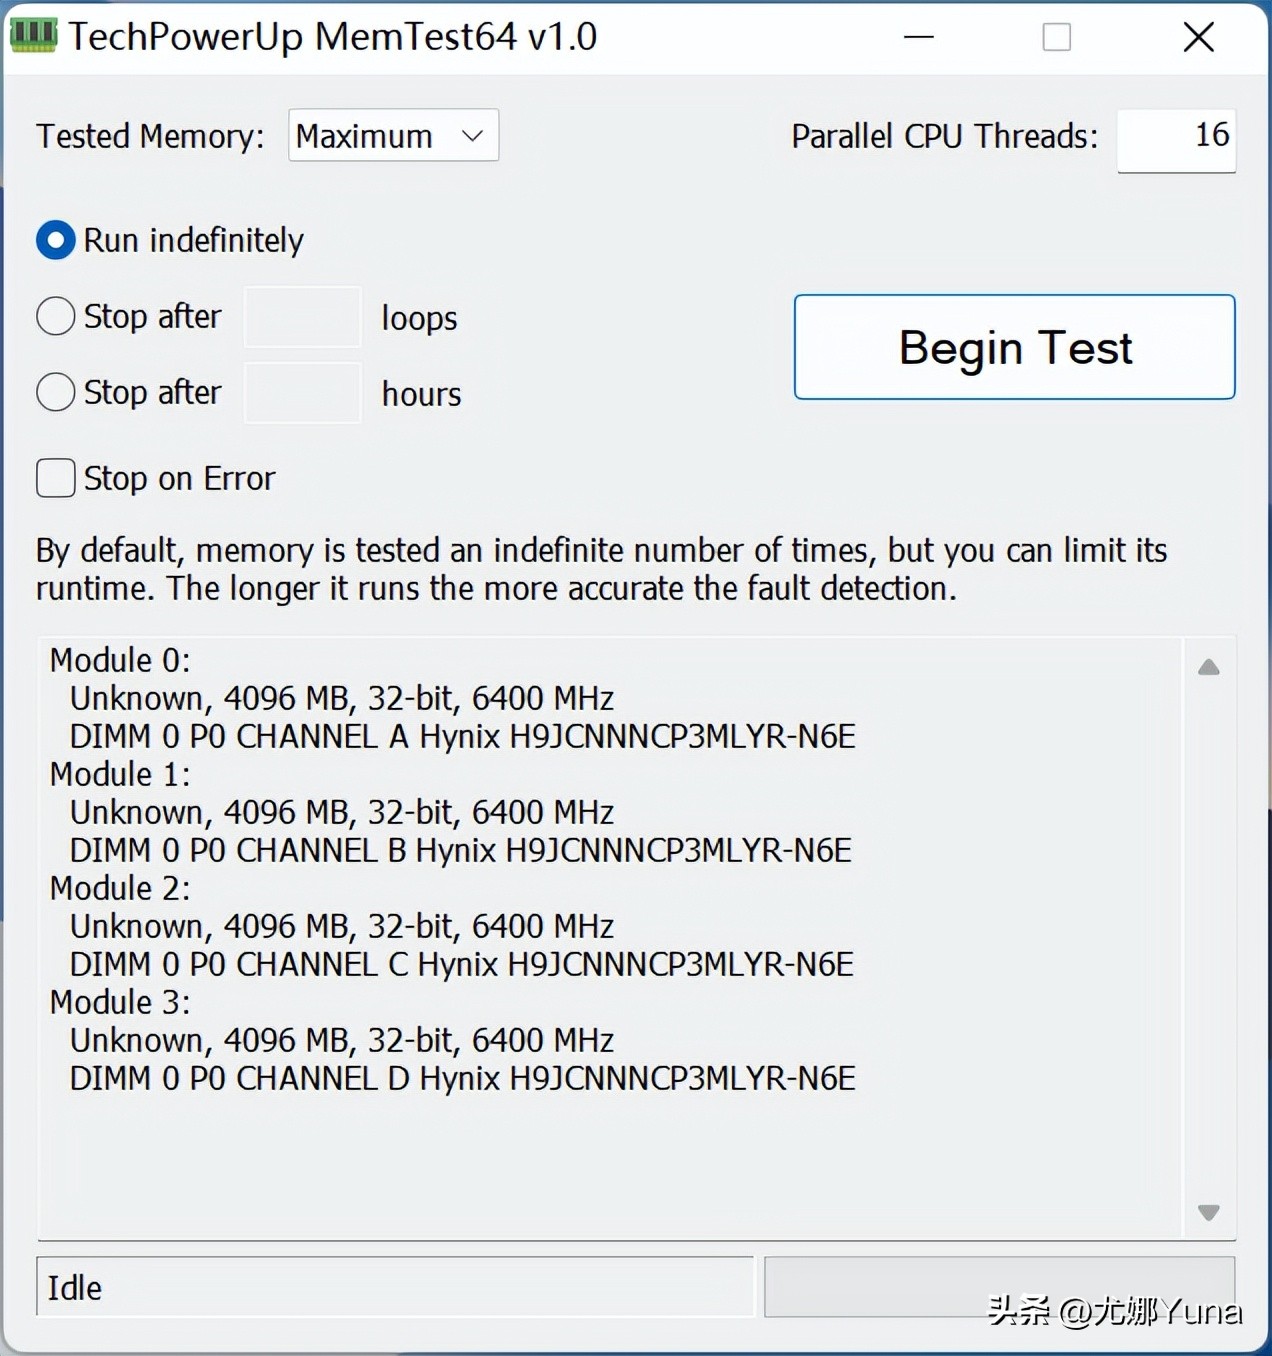Select the Module 0: line
This screenshot has height=1356, width=1272.
click(x=120, y=660)
